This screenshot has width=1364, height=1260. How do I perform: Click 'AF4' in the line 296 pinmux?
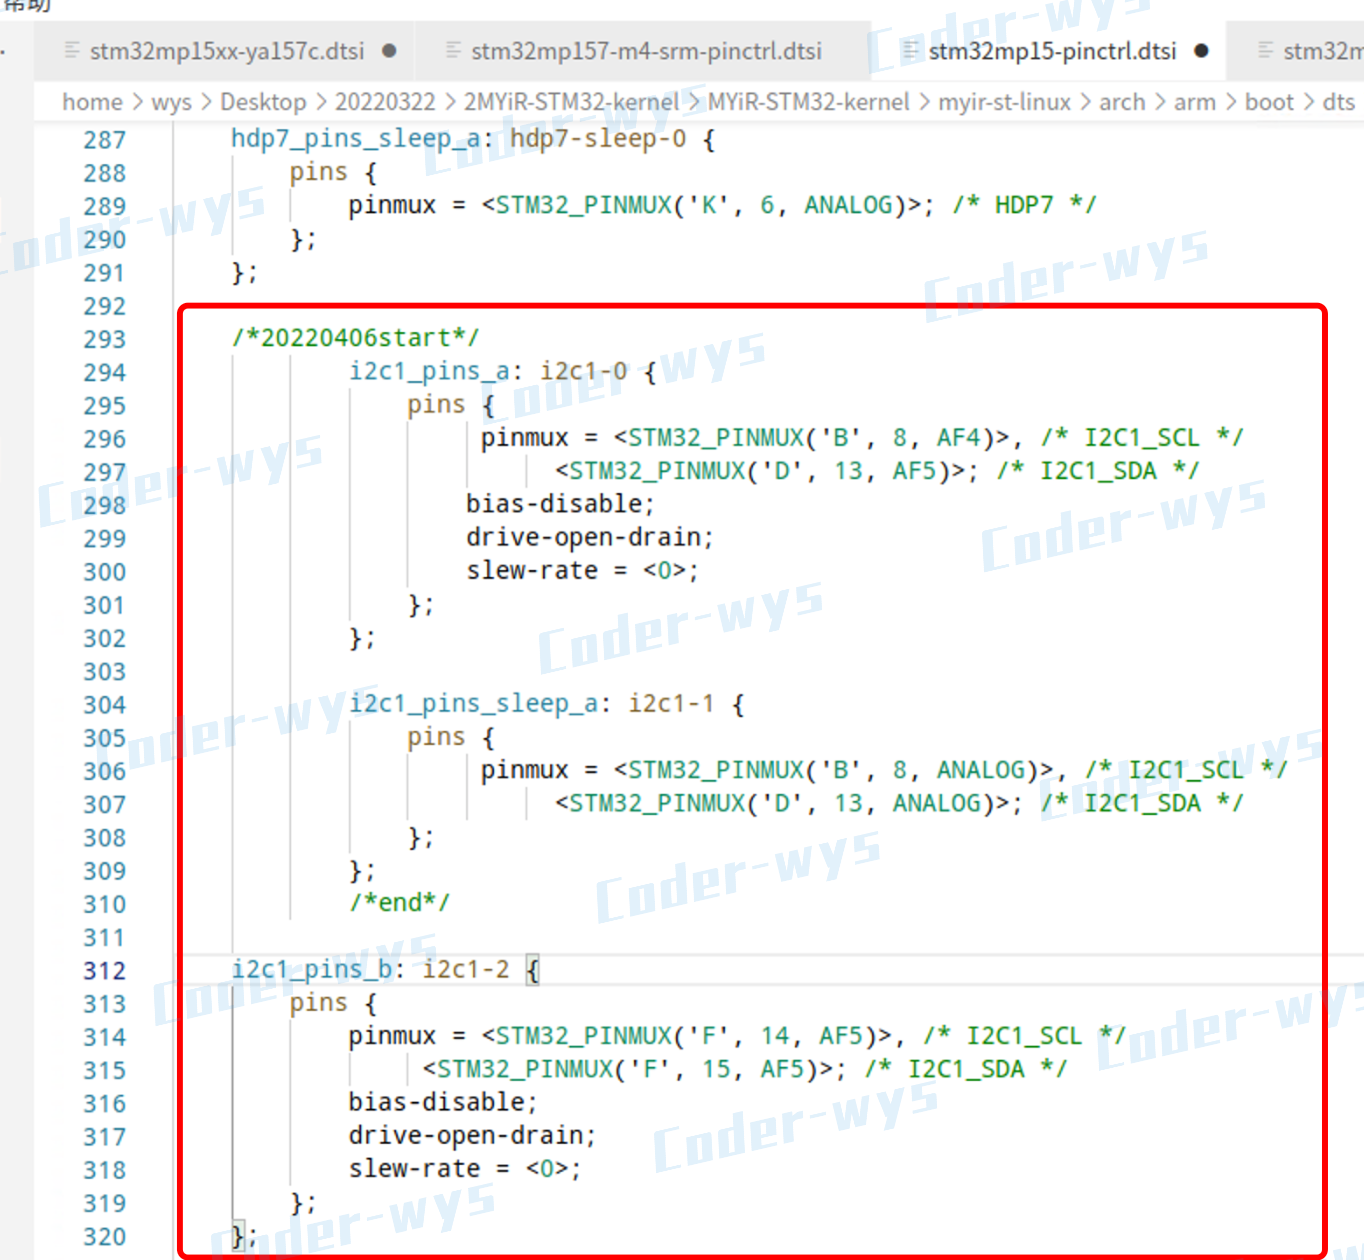click(958, 438)
